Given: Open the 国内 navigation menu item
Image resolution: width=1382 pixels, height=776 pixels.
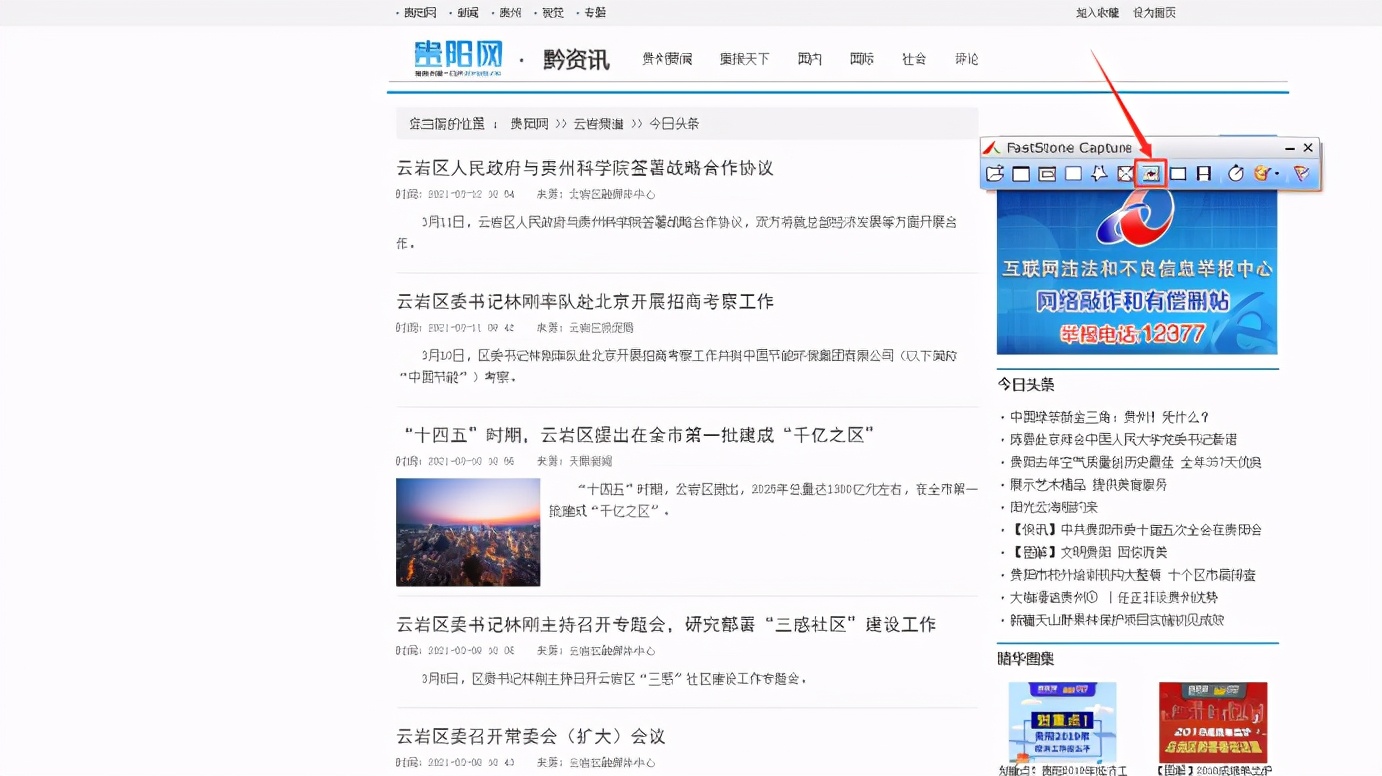Looking at the screenshot, I should [809, 59].
